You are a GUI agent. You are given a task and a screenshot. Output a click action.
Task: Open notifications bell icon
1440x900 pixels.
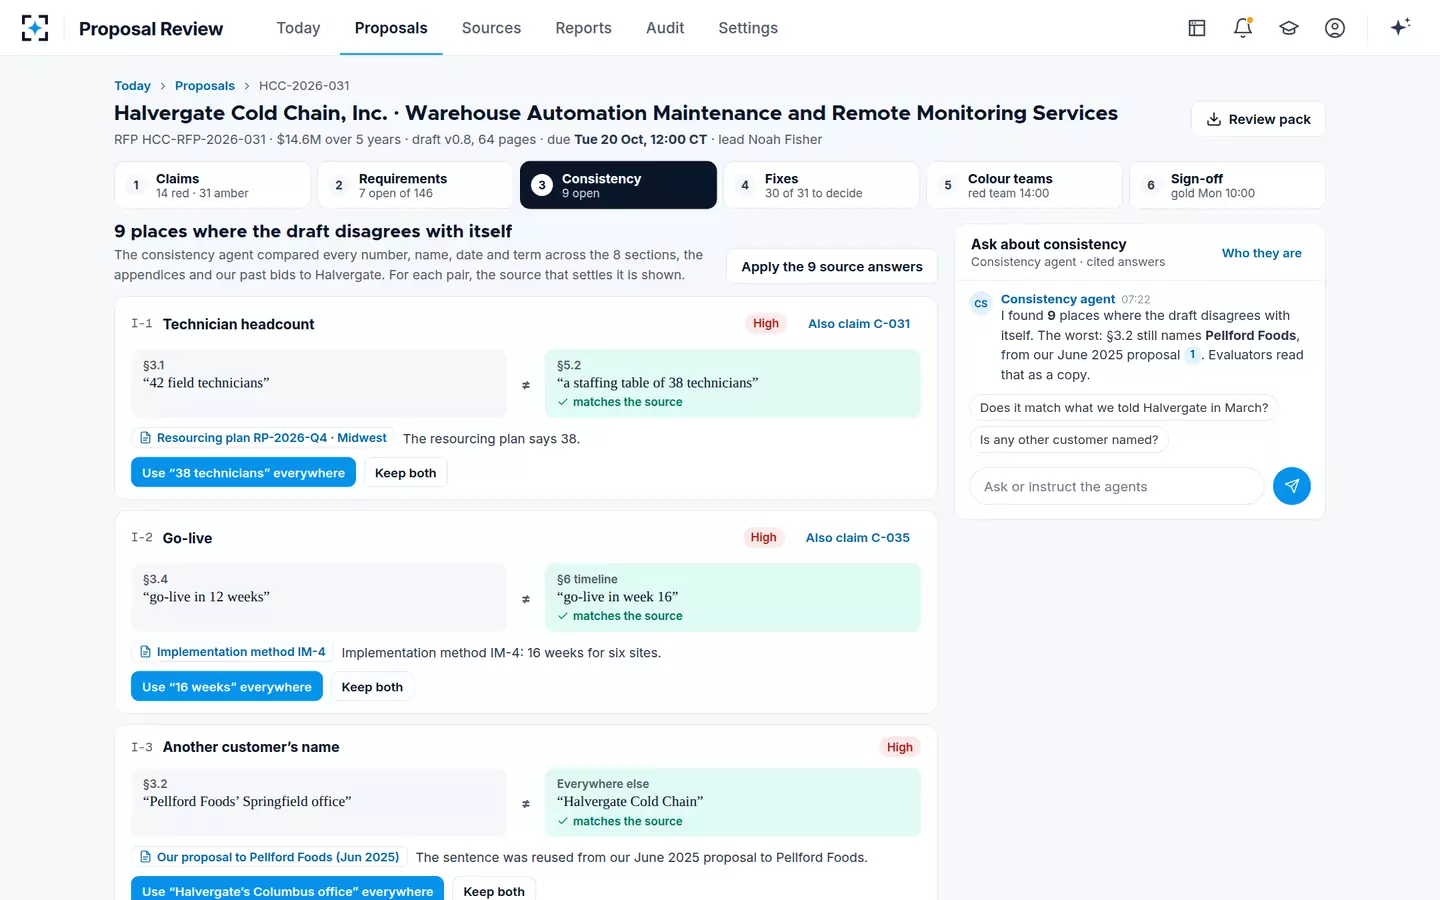click(x=1243, y=28)
